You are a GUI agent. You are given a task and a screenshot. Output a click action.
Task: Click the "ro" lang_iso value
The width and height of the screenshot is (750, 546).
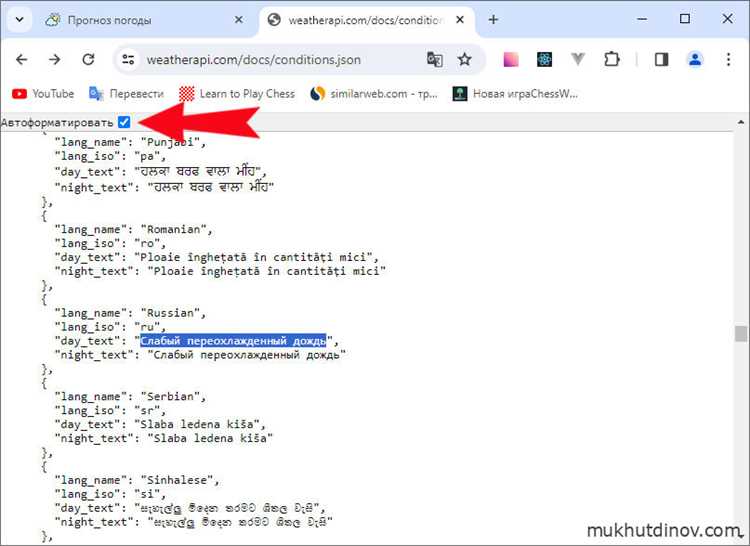[x=149, y=243]
